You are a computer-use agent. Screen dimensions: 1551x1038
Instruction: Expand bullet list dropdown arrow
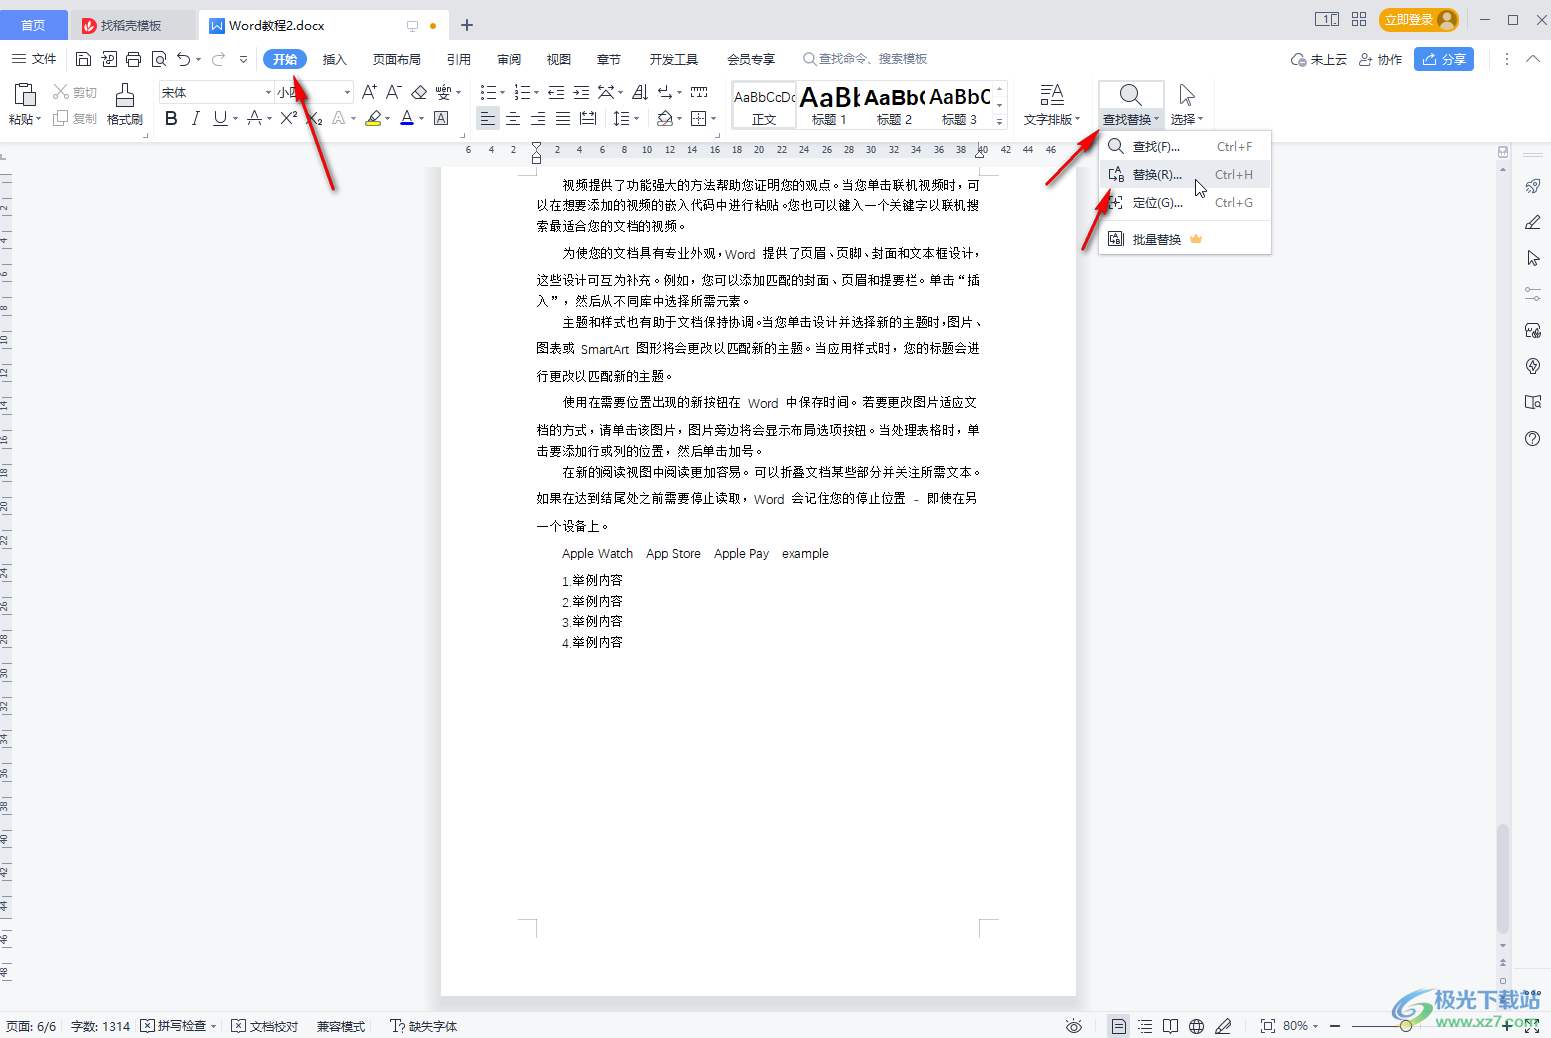coord(501,92)
